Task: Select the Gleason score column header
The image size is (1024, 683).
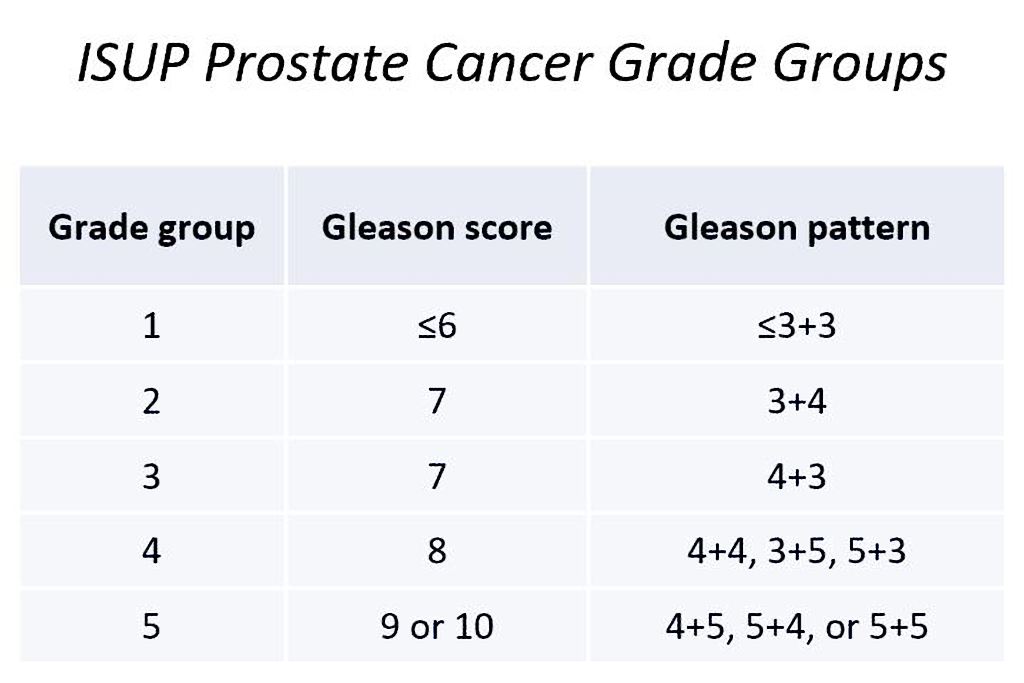Action: pyautogui.click(x=437, y=226)
